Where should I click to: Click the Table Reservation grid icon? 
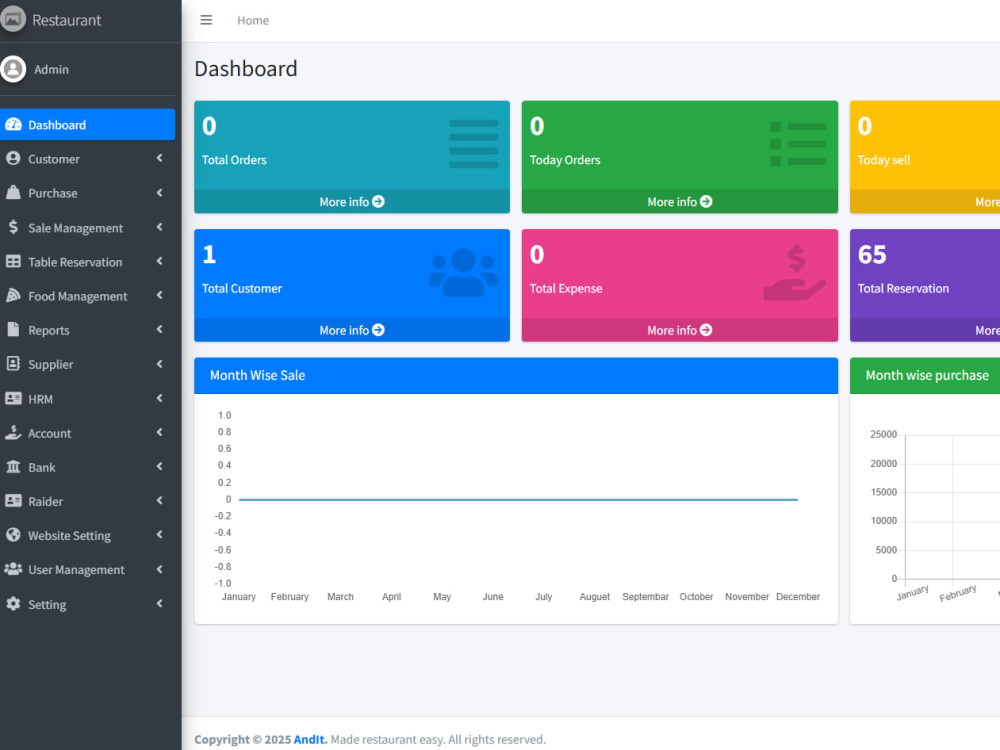pos(13,261)
